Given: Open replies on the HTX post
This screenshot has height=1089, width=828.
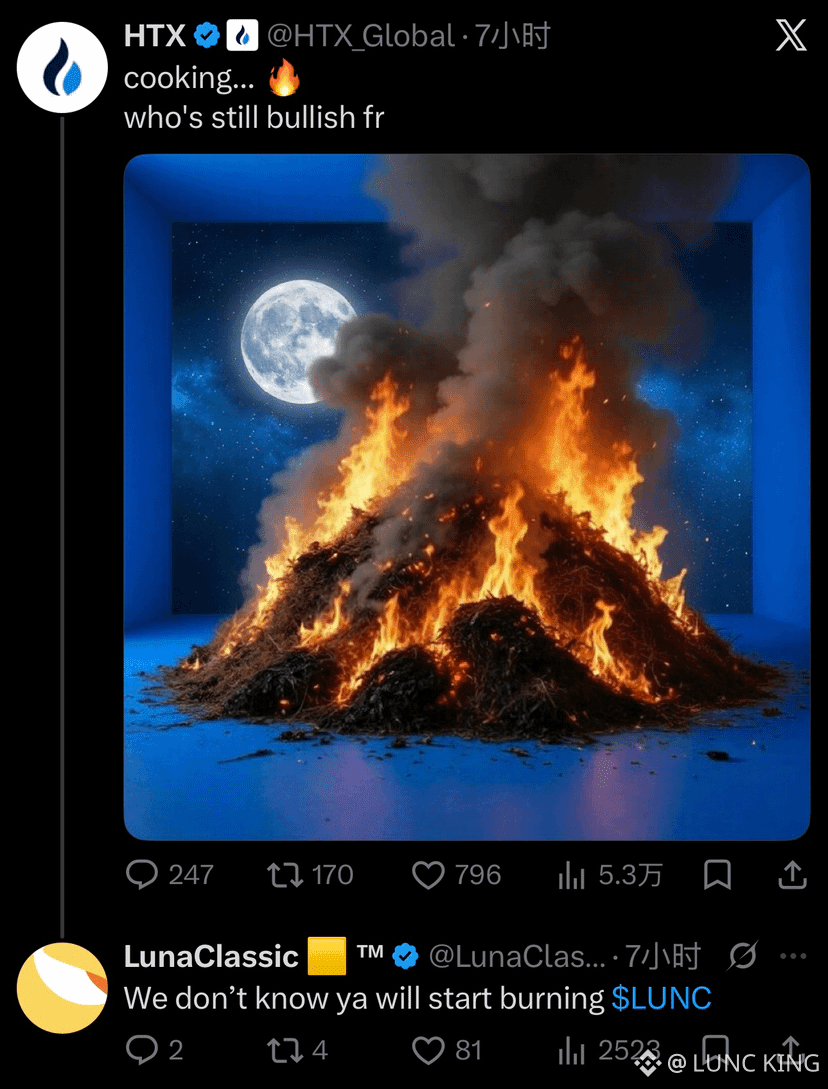Looking at the screenshot, I should [x=169, y=874].
